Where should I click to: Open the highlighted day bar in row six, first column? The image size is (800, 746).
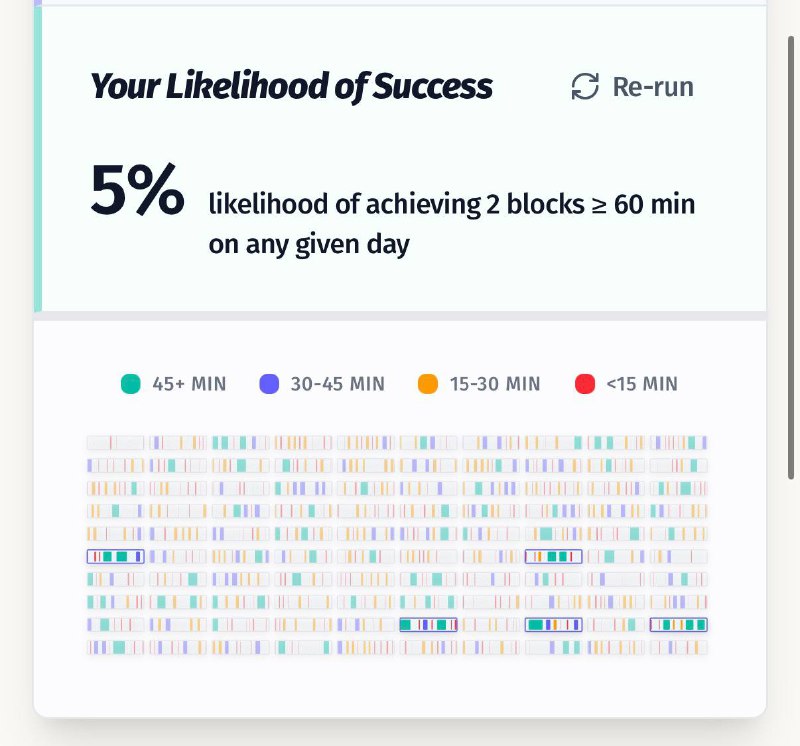tap(116, 556)
